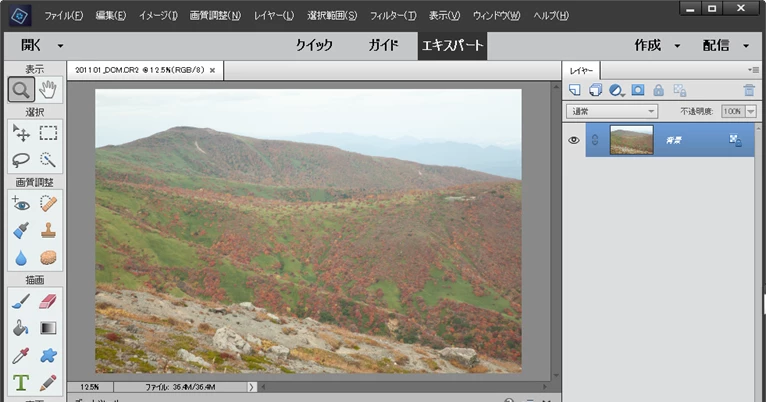The image size is (766, 402).
Task: Select the Sponge tool
Action: [48, 257]
